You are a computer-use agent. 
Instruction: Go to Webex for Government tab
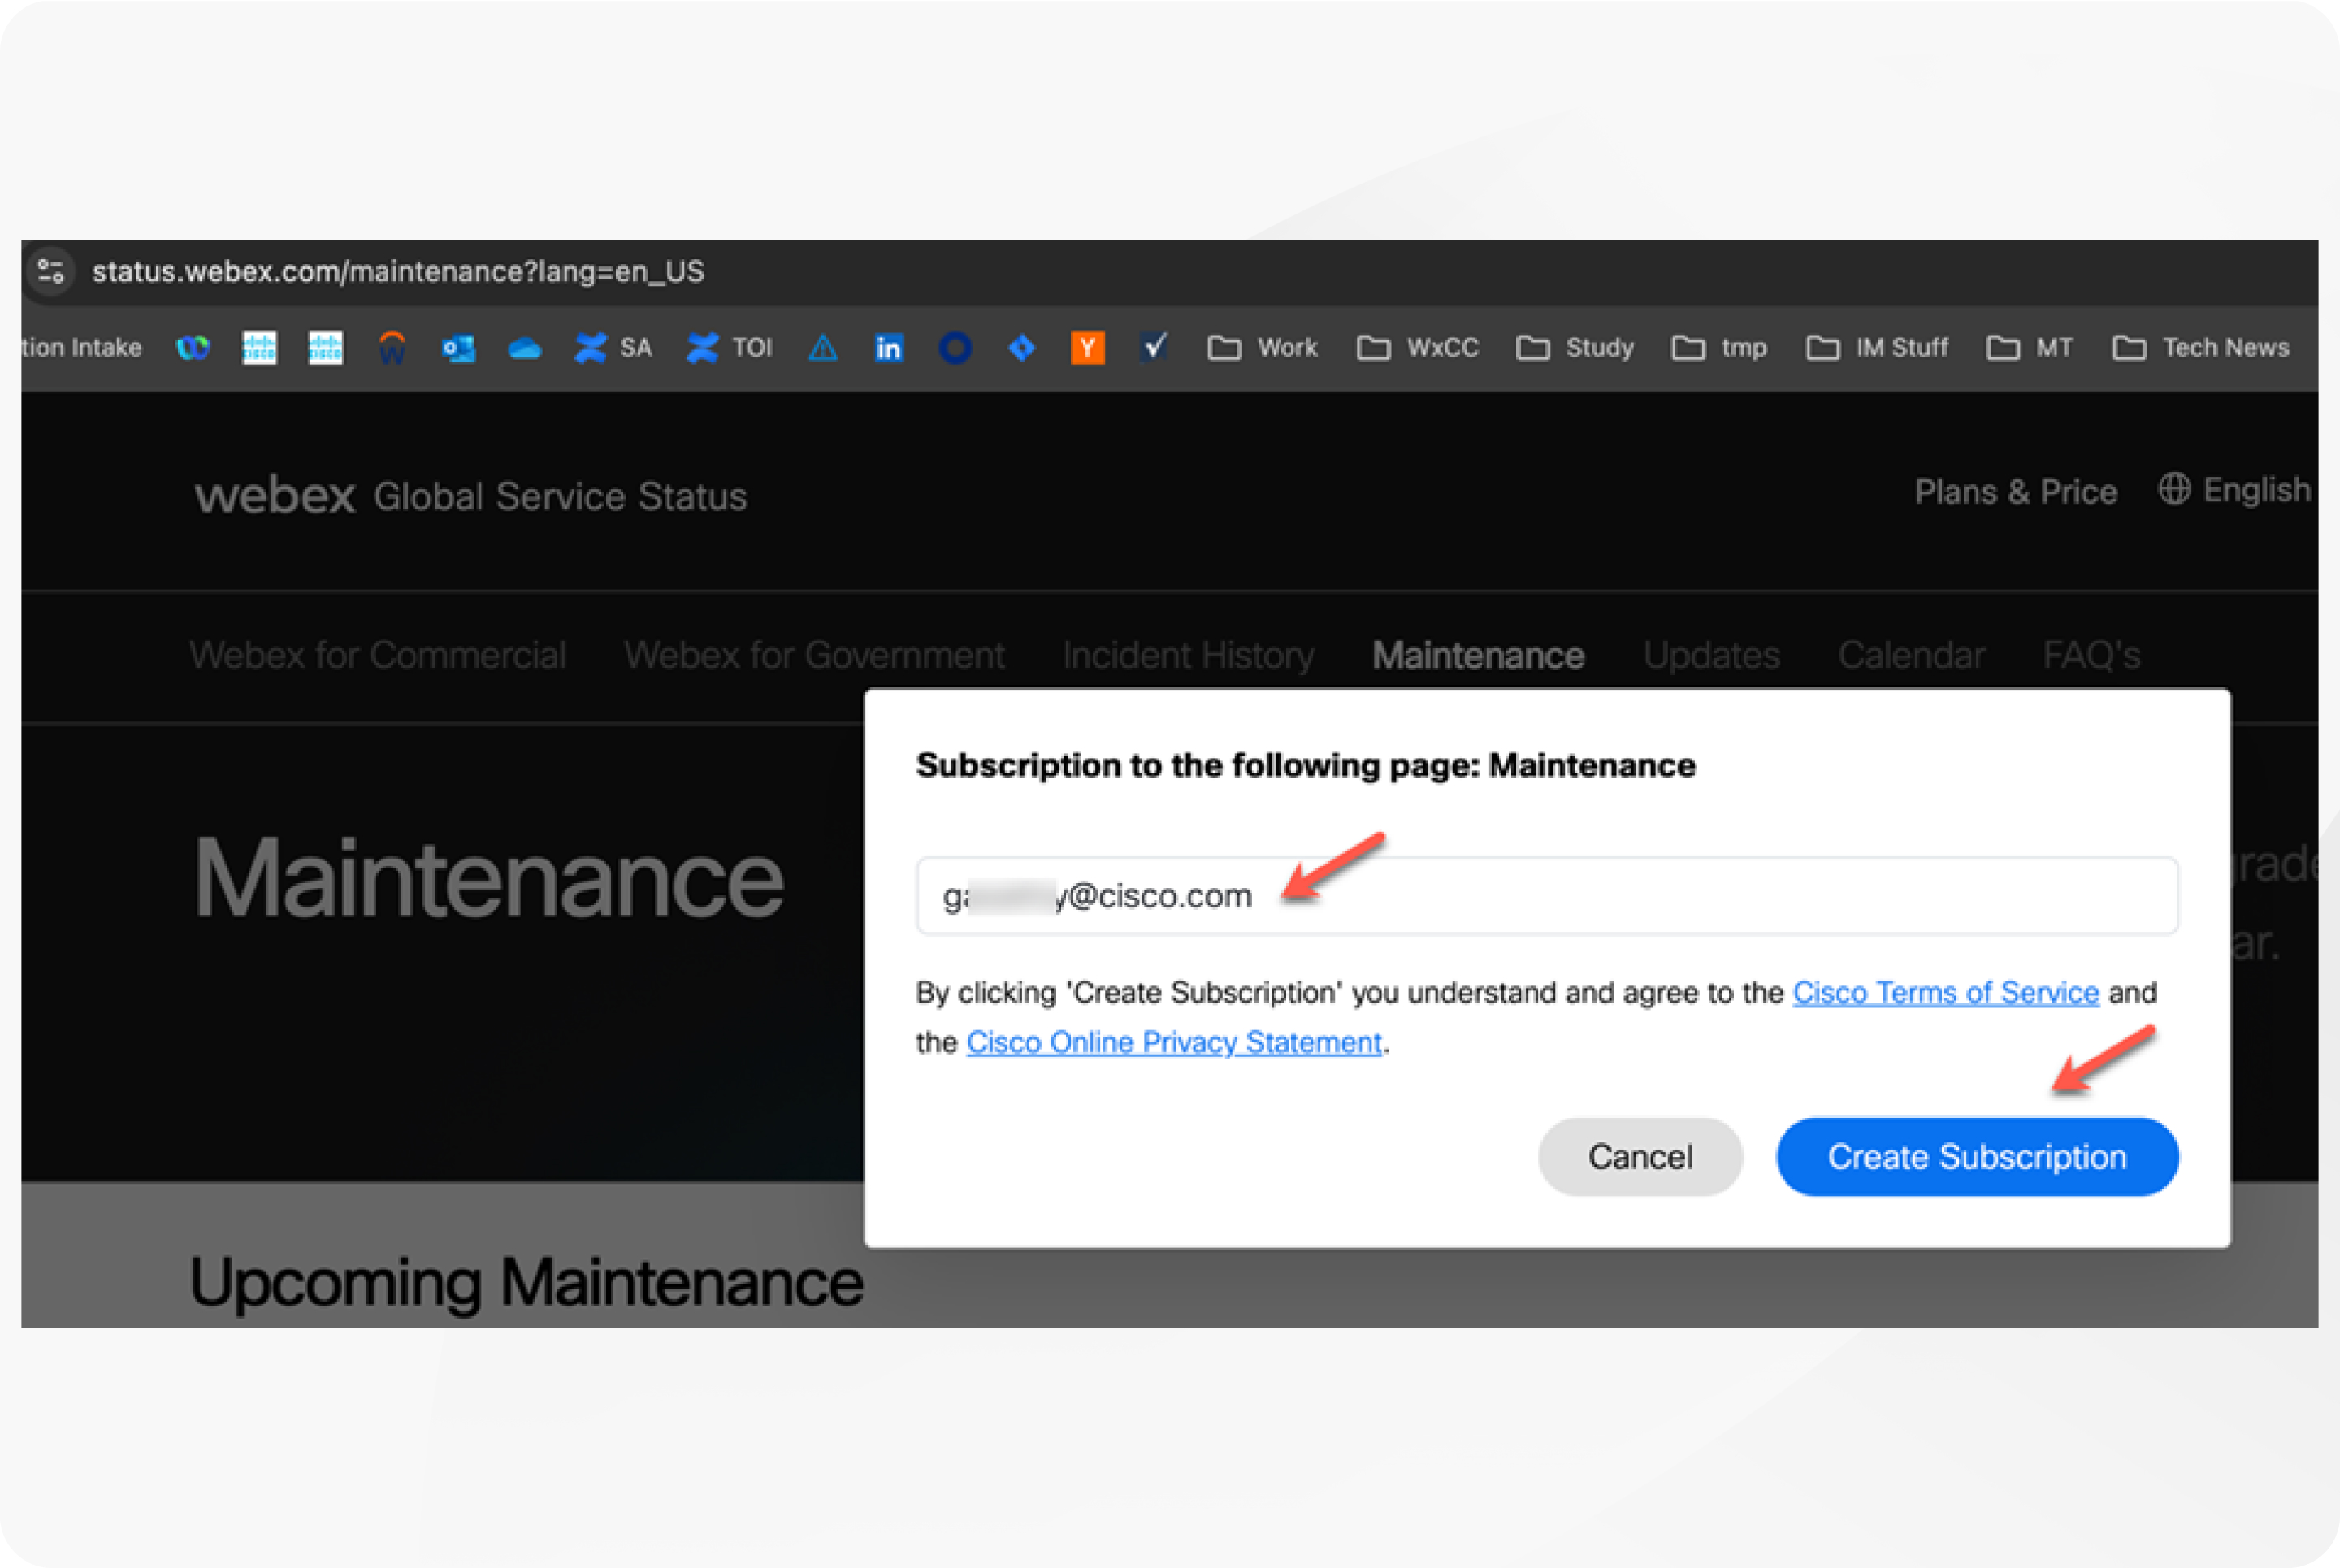814,655
